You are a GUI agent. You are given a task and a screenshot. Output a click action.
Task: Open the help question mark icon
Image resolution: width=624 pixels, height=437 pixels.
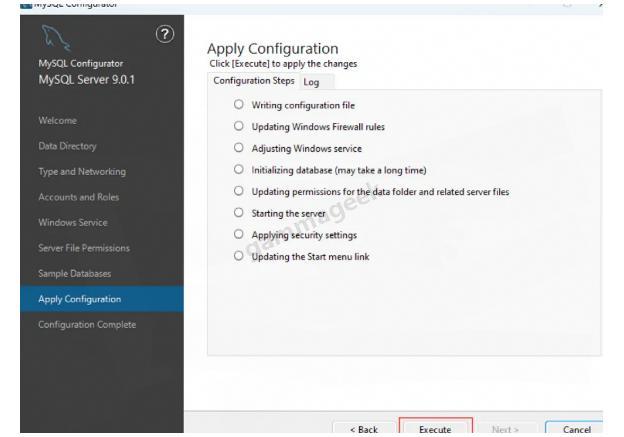(x=164, y=34)
